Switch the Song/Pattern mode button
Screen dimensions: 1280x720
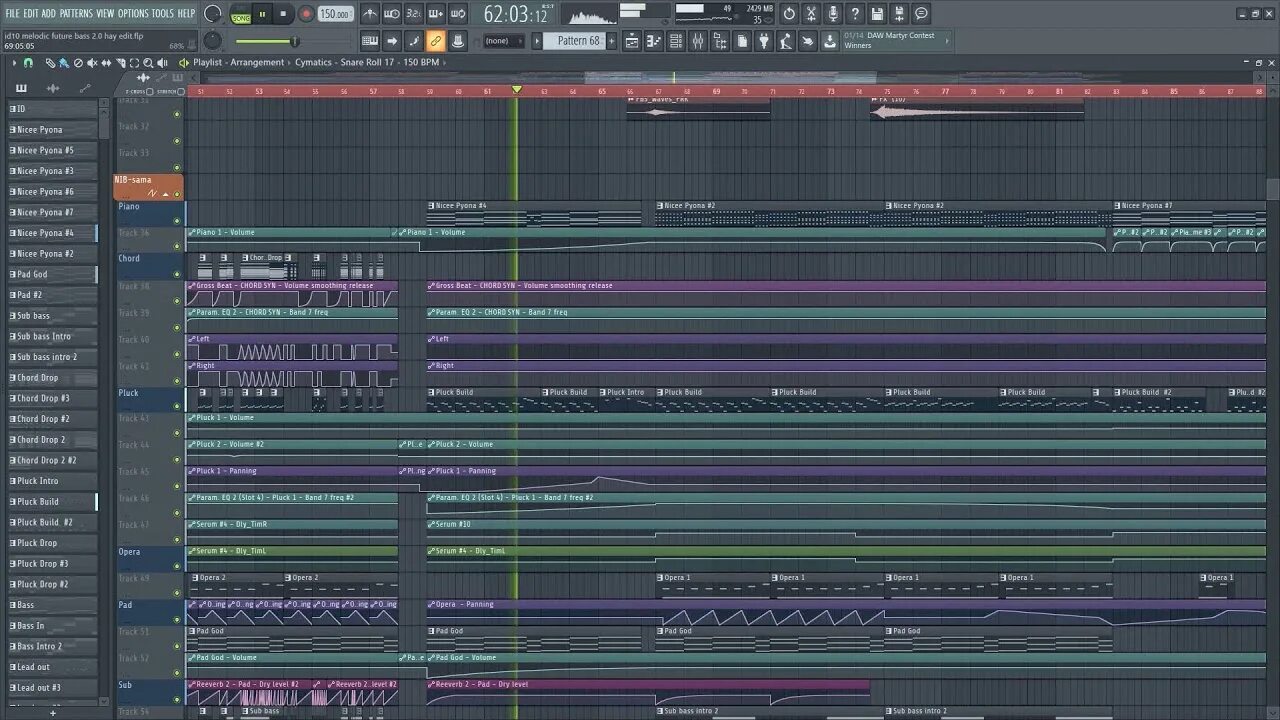click(241, 15)
